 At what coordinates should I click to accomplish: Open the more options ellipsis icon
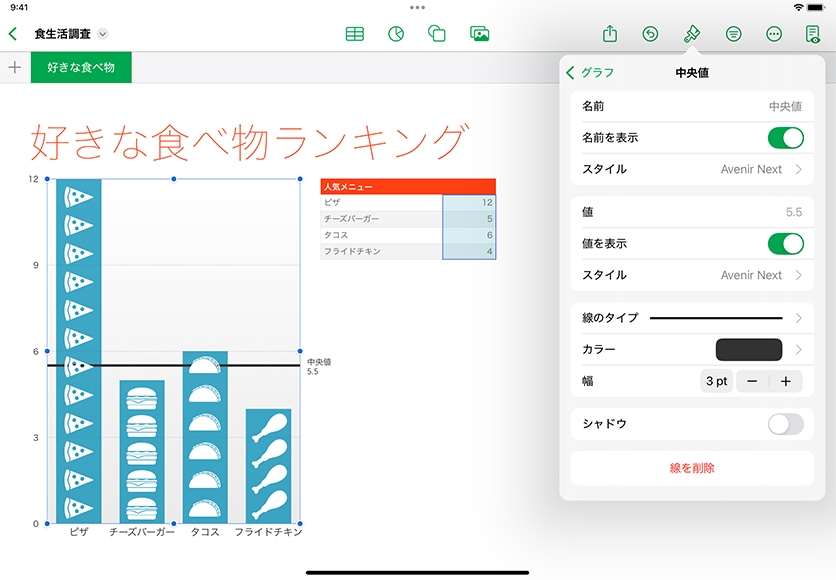[x=773, y=34]
